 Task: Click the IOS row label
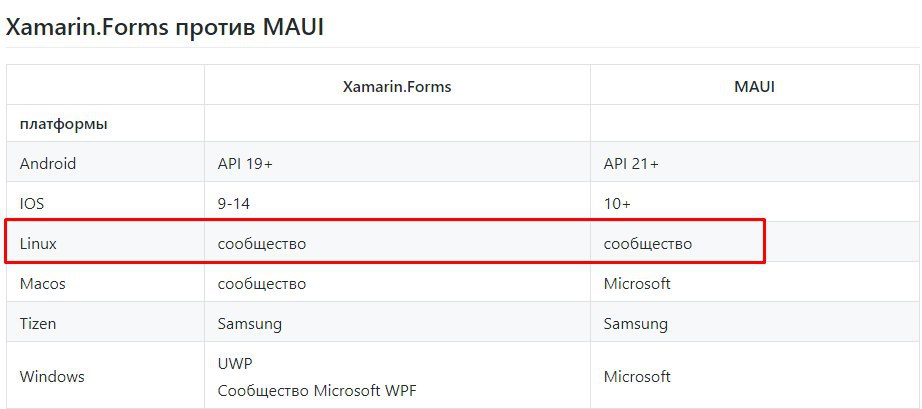click(x=32, y=204)
